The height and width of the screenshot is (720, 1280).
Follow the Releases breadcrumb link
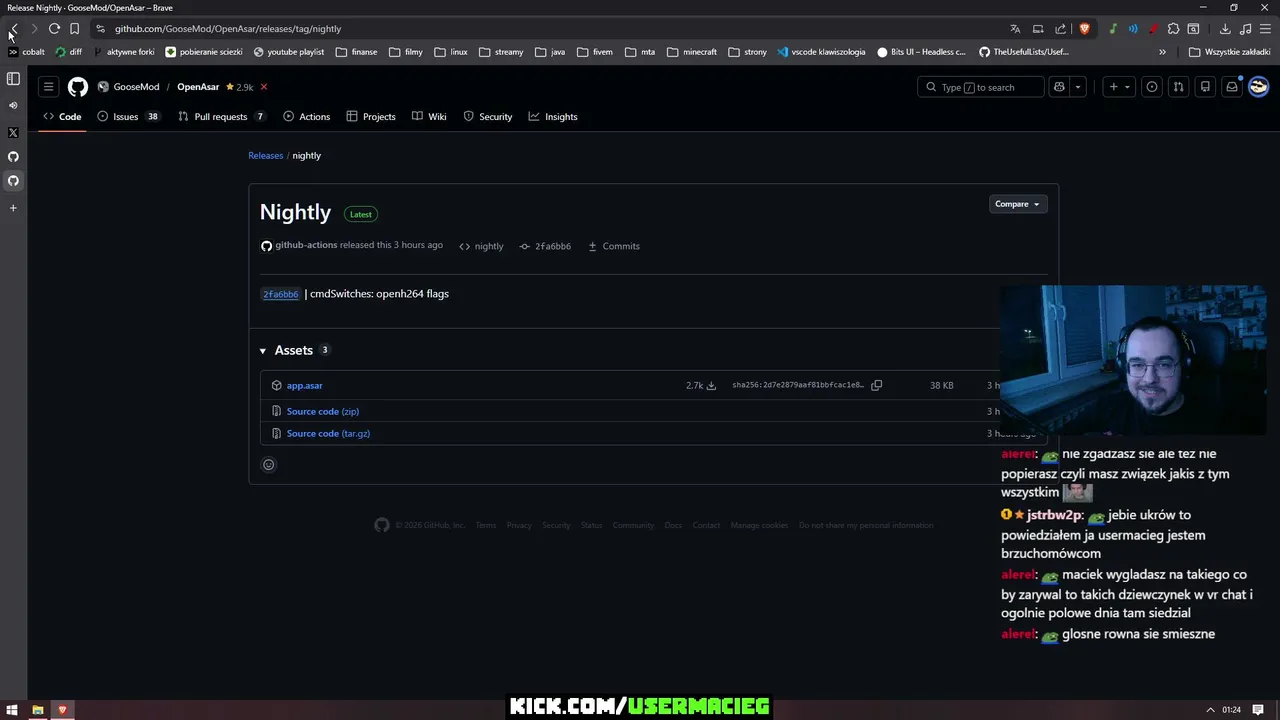[x=265, y=156]
